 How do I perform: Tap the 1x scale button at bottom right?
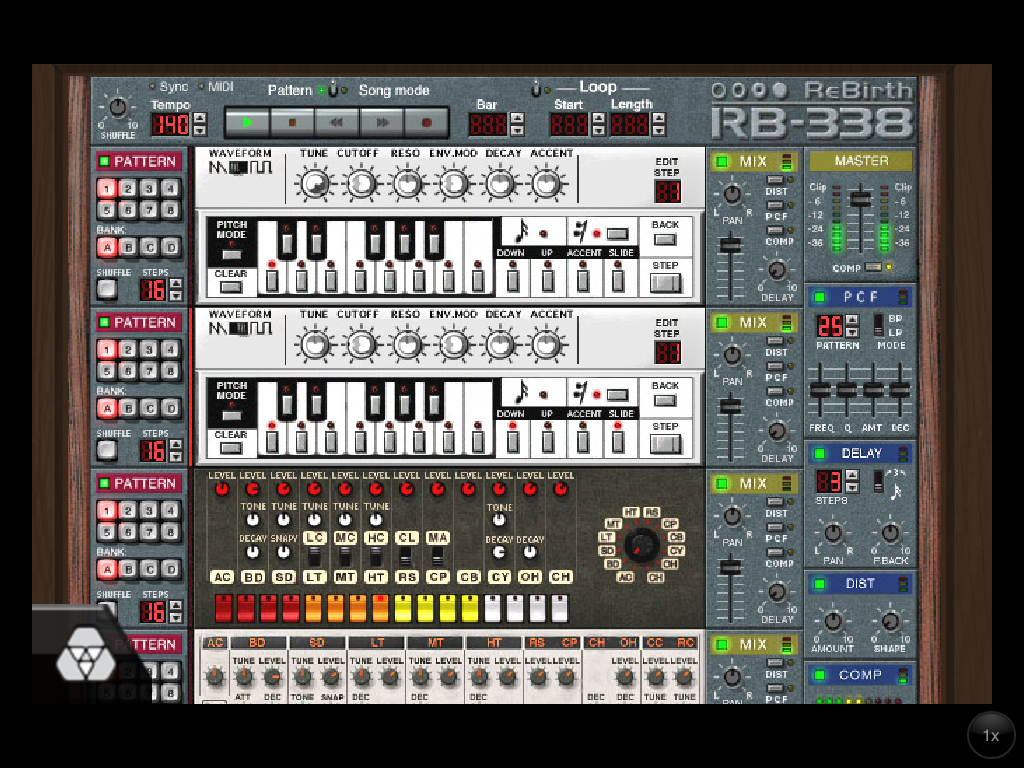pos(990,735)
